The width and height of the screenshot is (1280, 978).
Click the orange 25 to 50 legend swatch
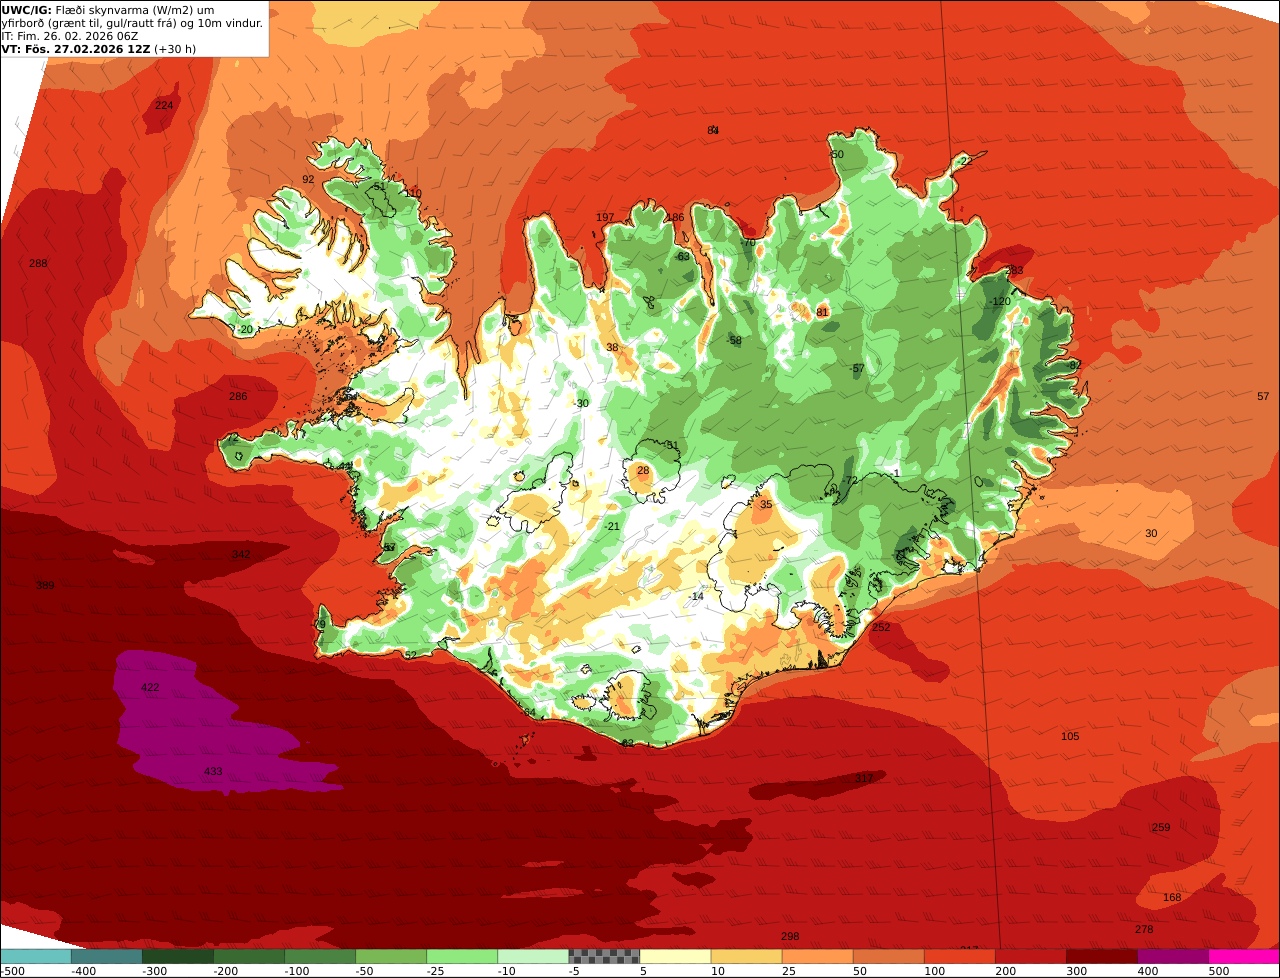coord(817,956)
